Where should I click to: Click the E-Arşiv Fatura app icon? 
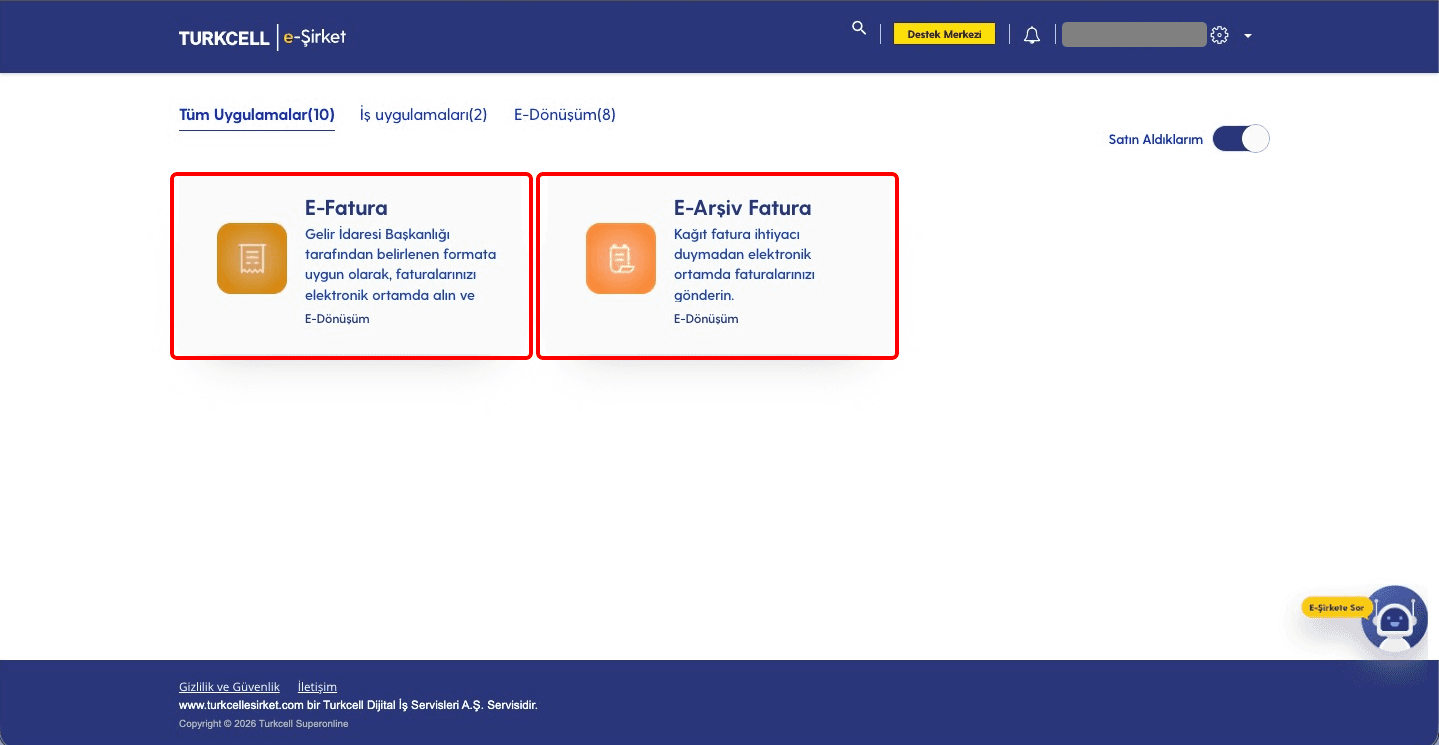pos(621,259)
